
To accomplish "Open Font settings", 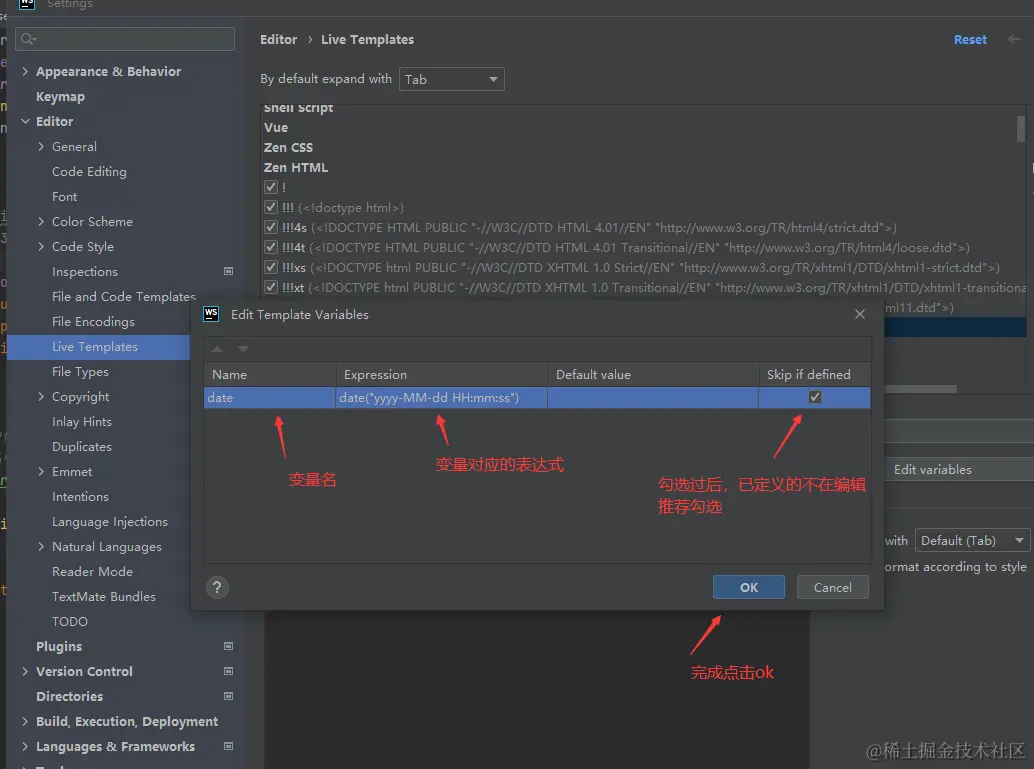I will [x=64, y=197].
